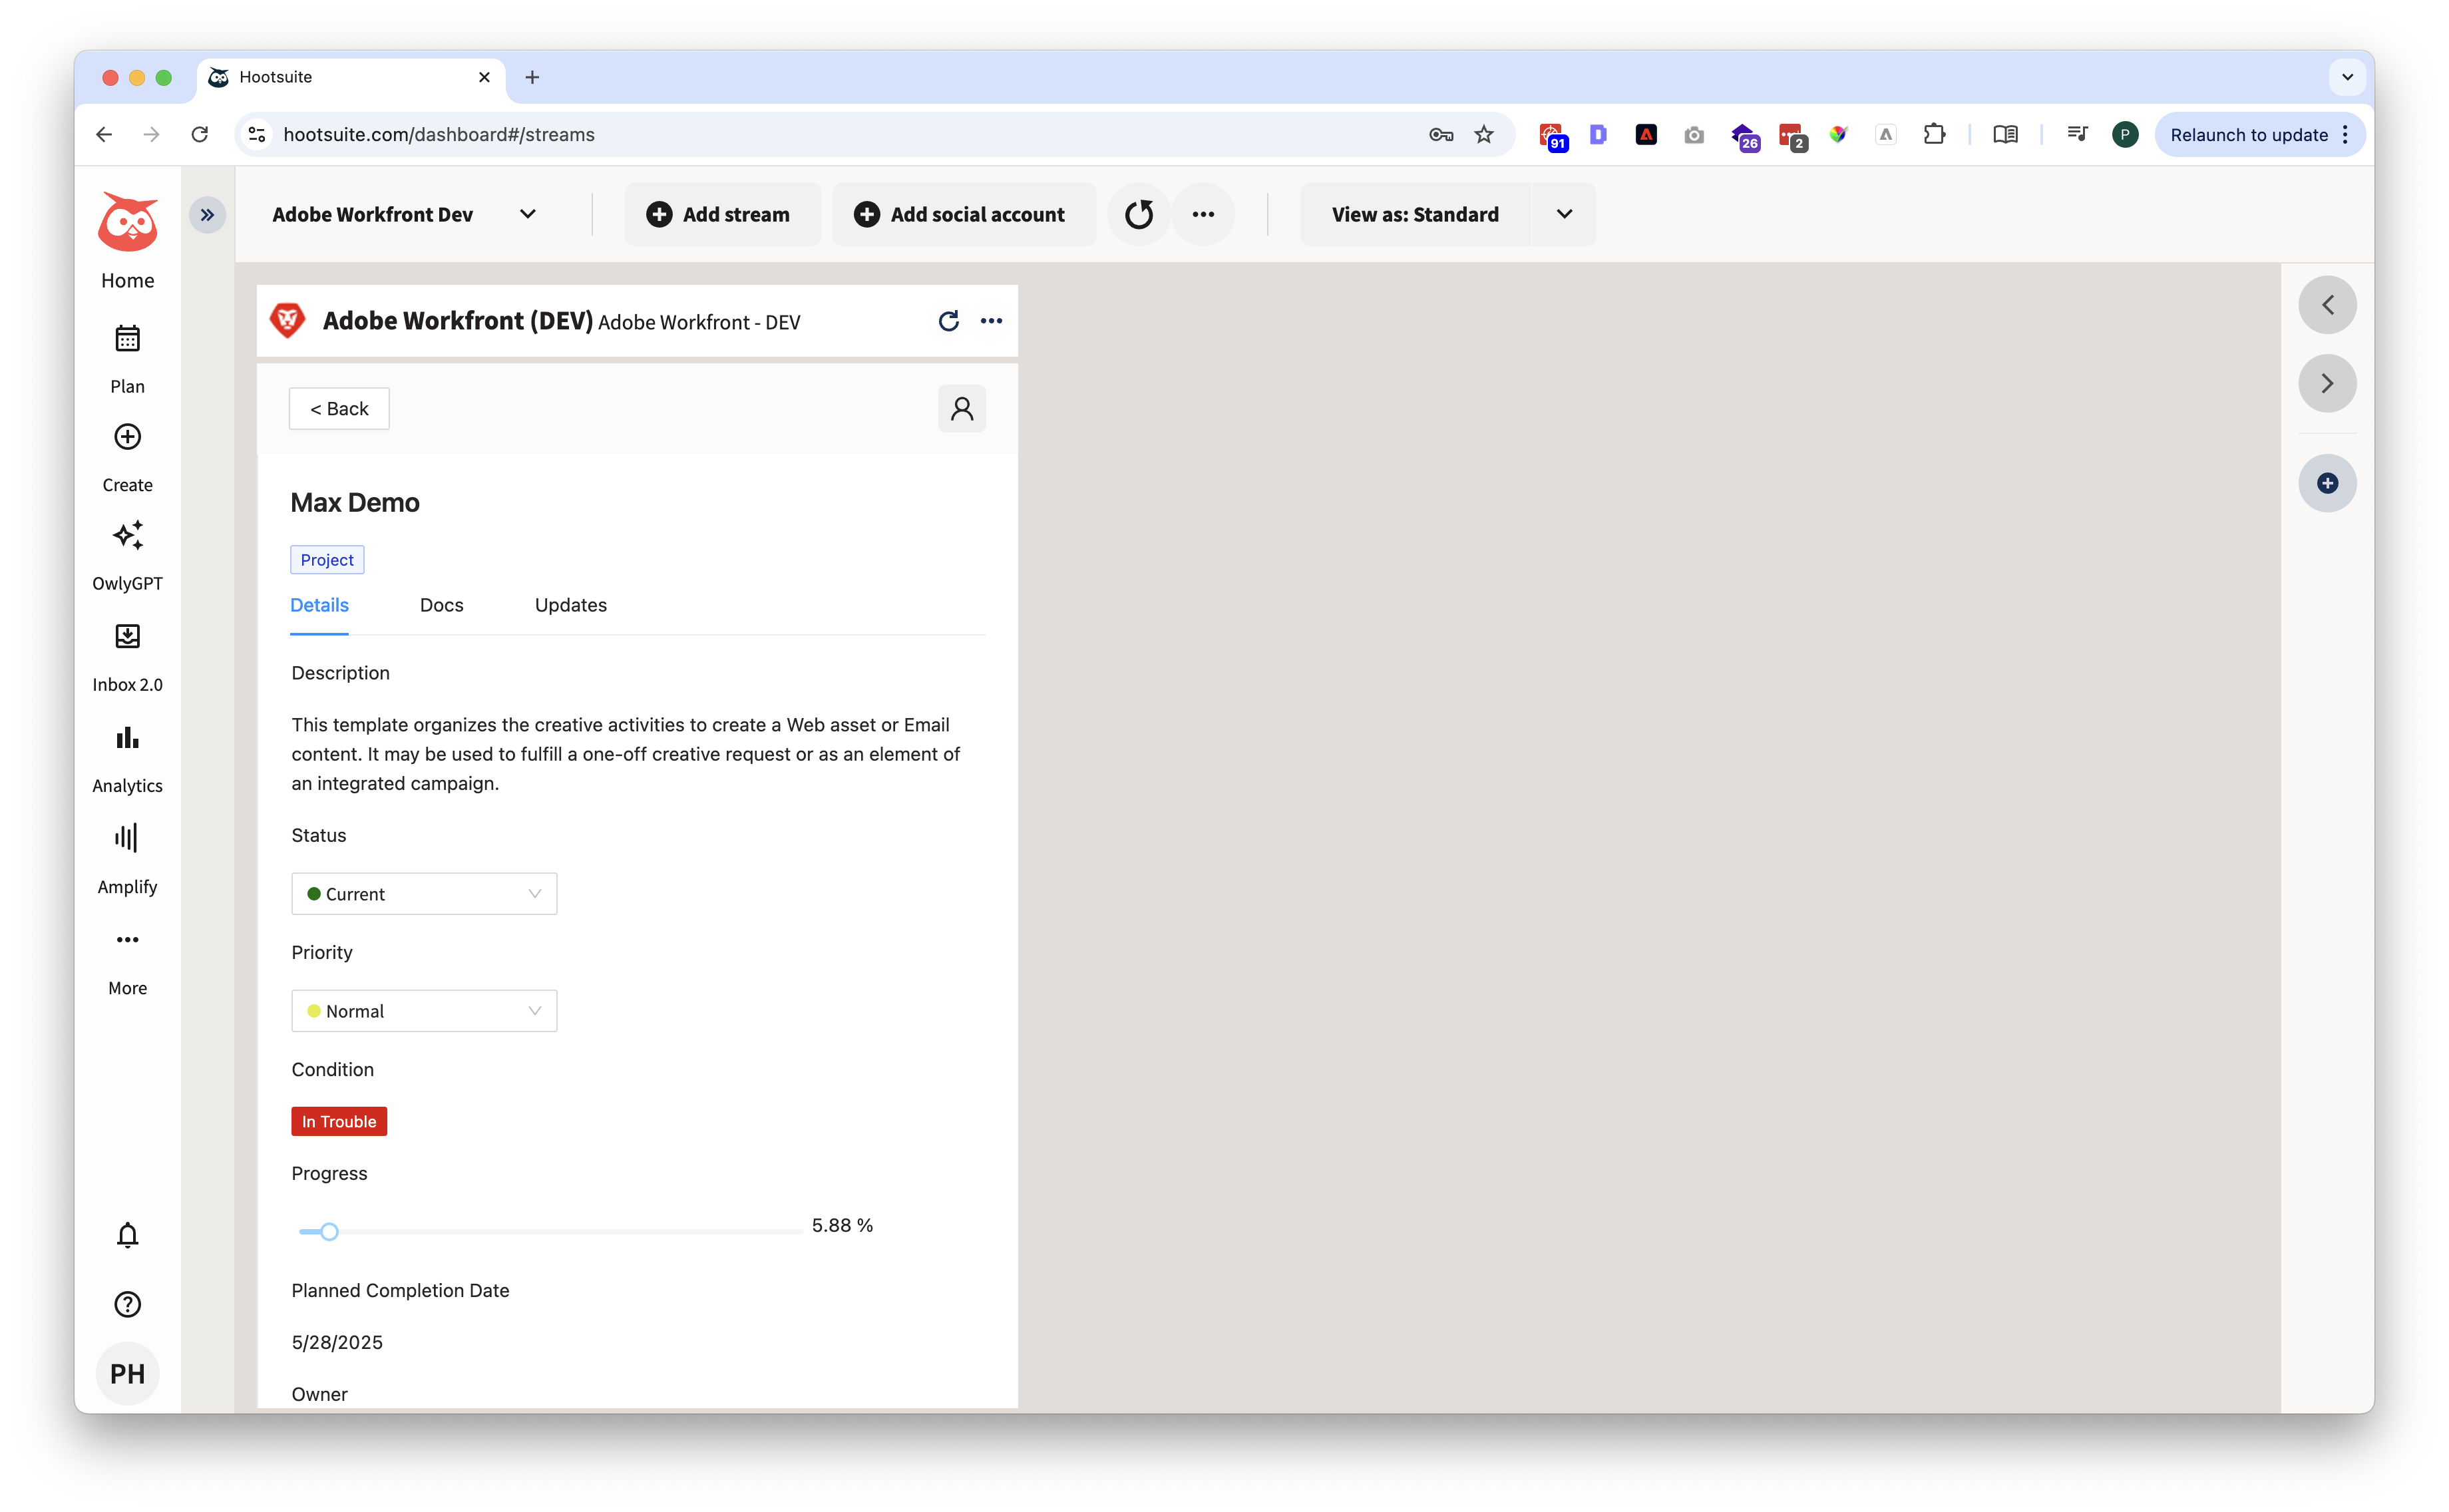Go back in browser history
2449x1512 pixels.
pyautogui.click(x=104, y=135)
